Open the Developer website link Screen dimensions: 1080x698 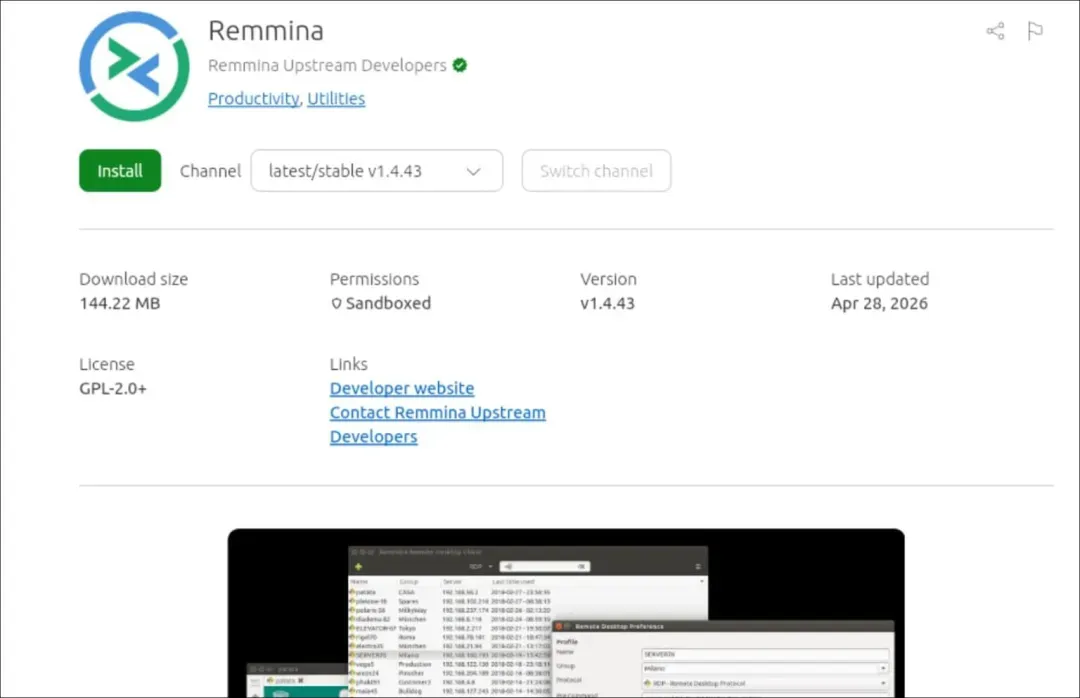tap(402, 389)
